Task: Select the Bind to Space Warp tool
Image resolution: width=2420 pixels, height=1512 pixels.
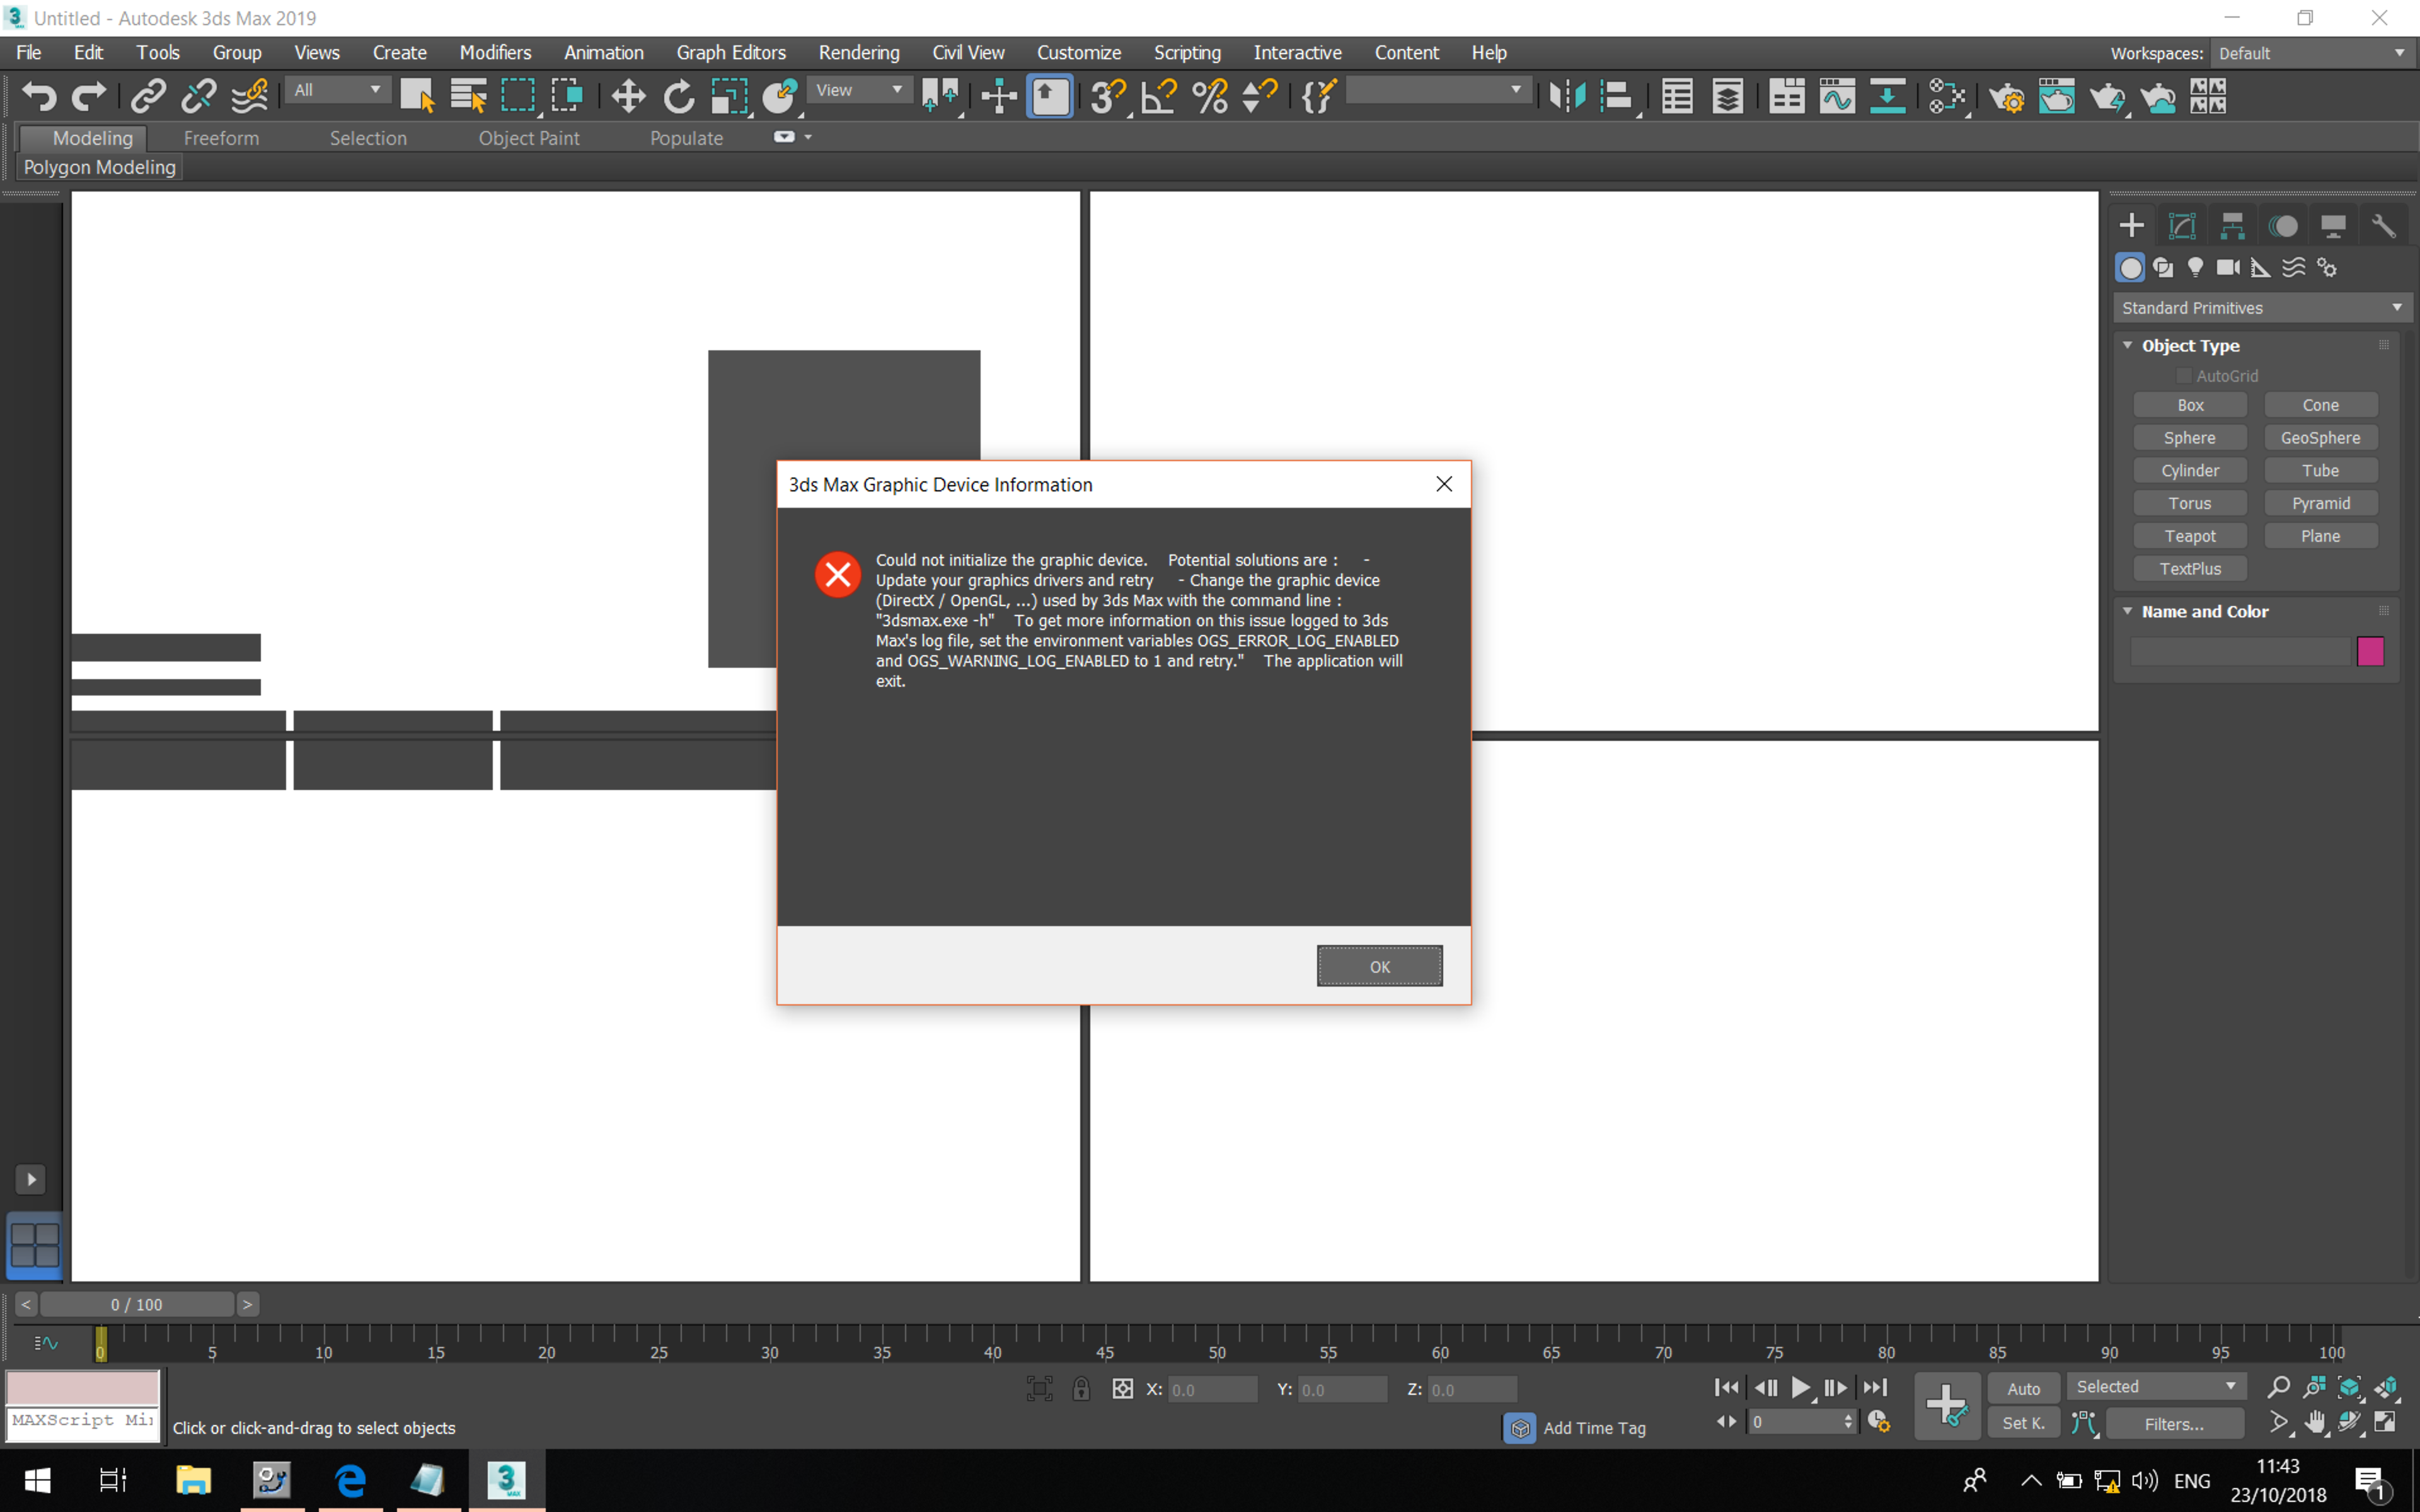Action: click(x=249, y=96)
